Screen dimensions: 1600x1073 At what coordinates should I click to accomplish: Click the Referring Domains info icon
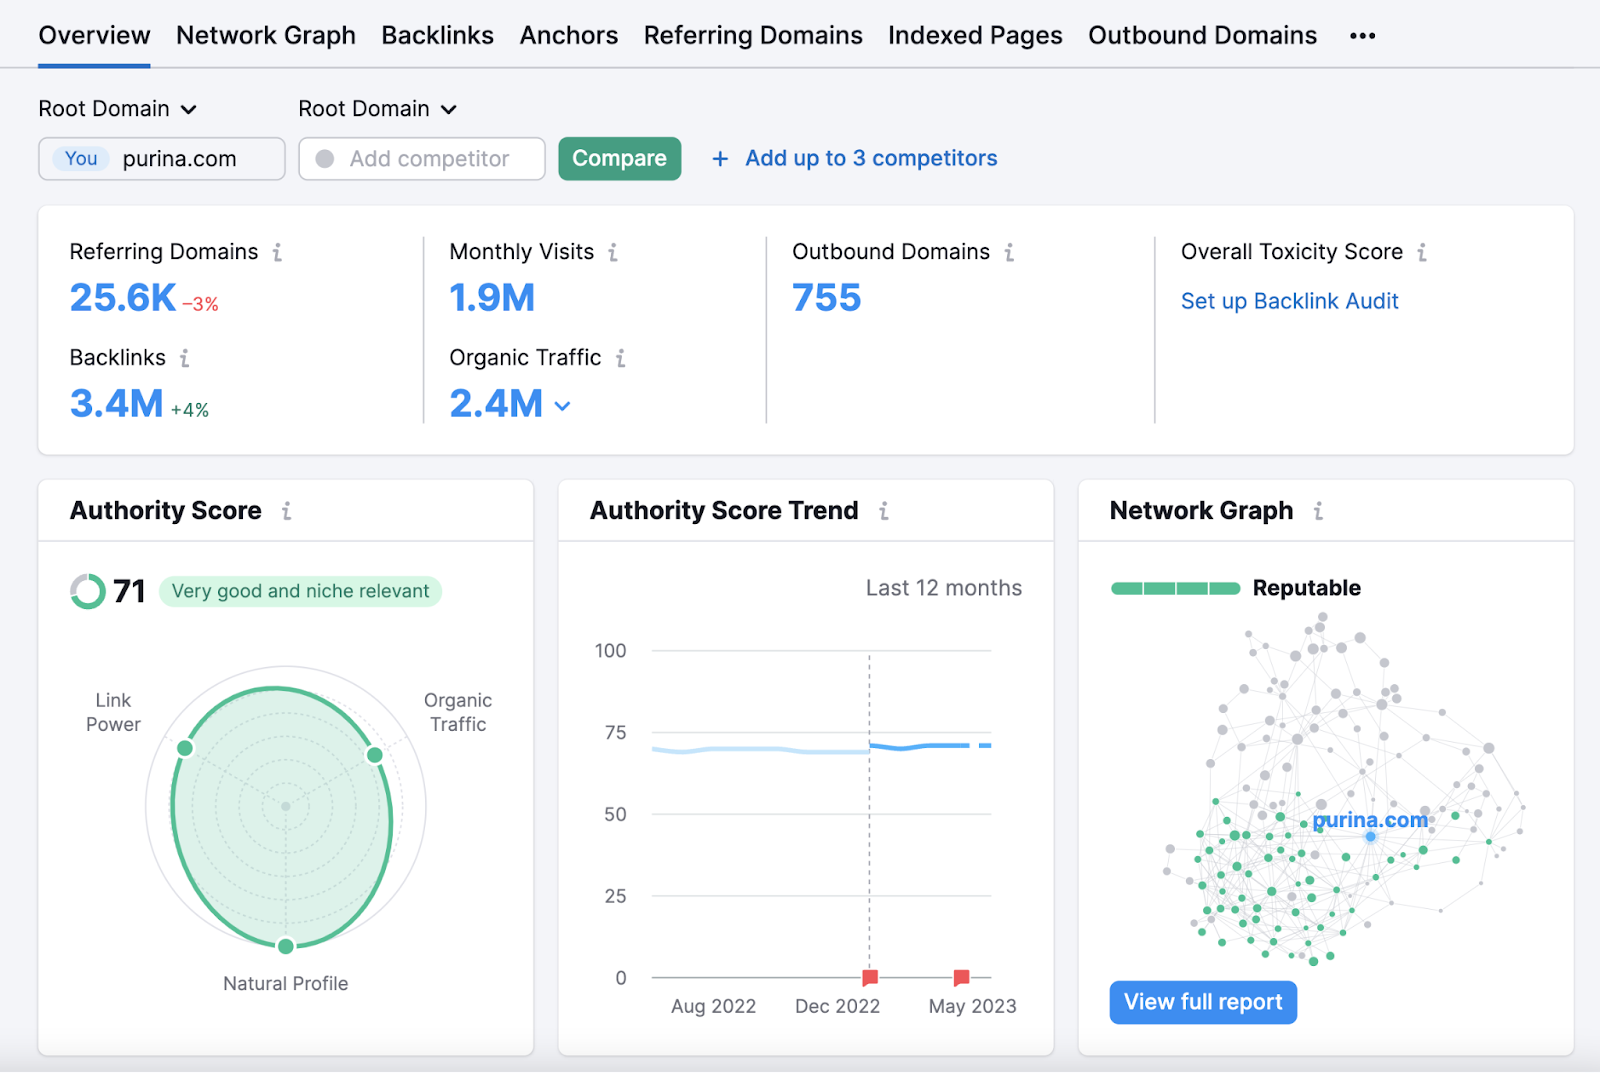click(x=277, y=252)
